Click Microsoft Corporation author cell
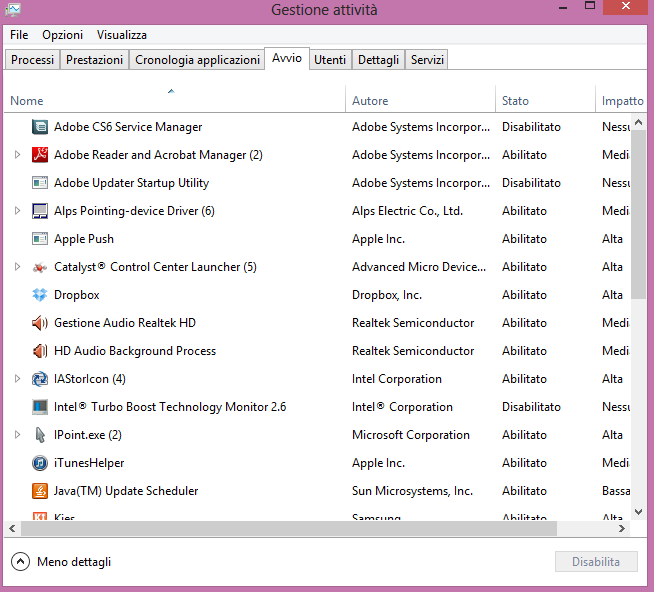The image size is (654, 592). [x=411, y=435]
